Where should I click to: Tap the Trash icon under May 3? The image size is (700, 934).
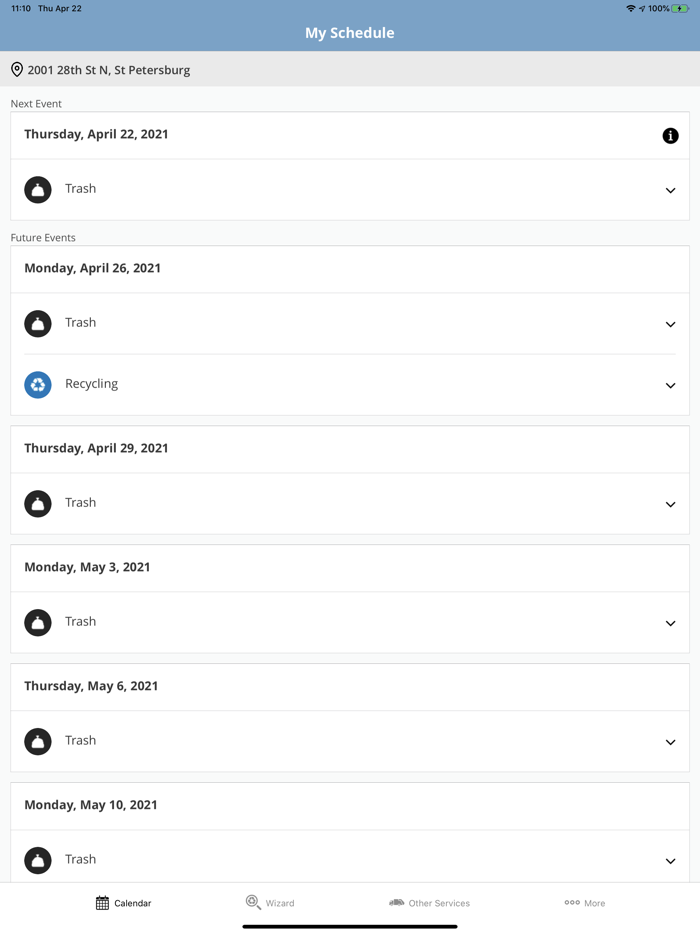38,622
